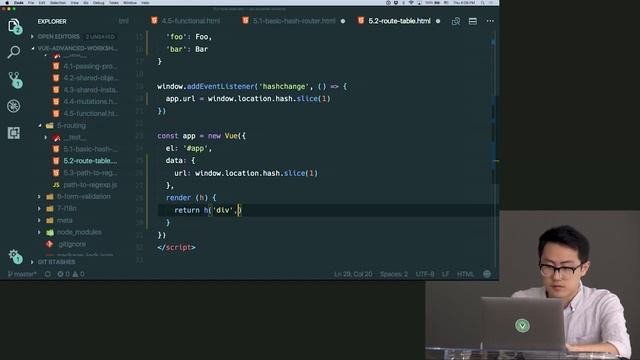Image resolution: width=640 pixels, height=360 pixels.
Task: Open the View menu in the menu bar
Action: (x=74, y=2)
